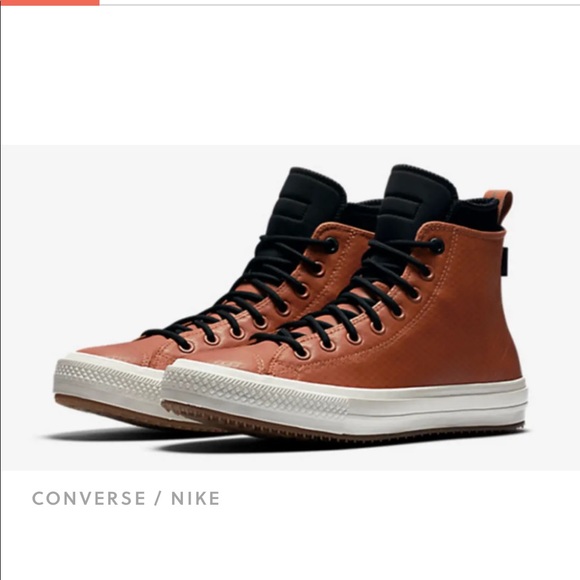Click the gray progress track at top
This screenshot has width=580, height=580.
click(340, 5)
